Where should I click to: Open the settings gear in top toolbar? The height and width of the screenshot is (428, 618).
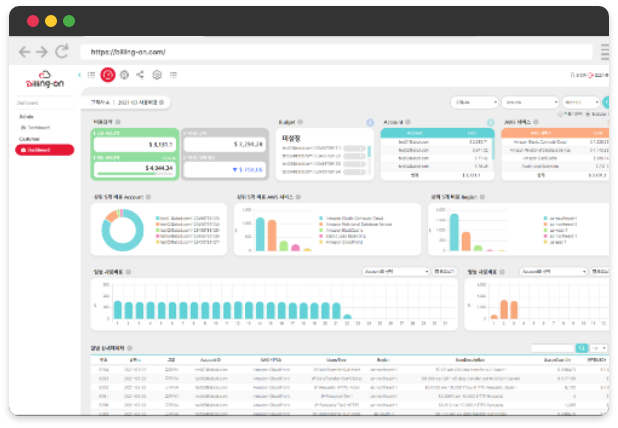[157, 74]
